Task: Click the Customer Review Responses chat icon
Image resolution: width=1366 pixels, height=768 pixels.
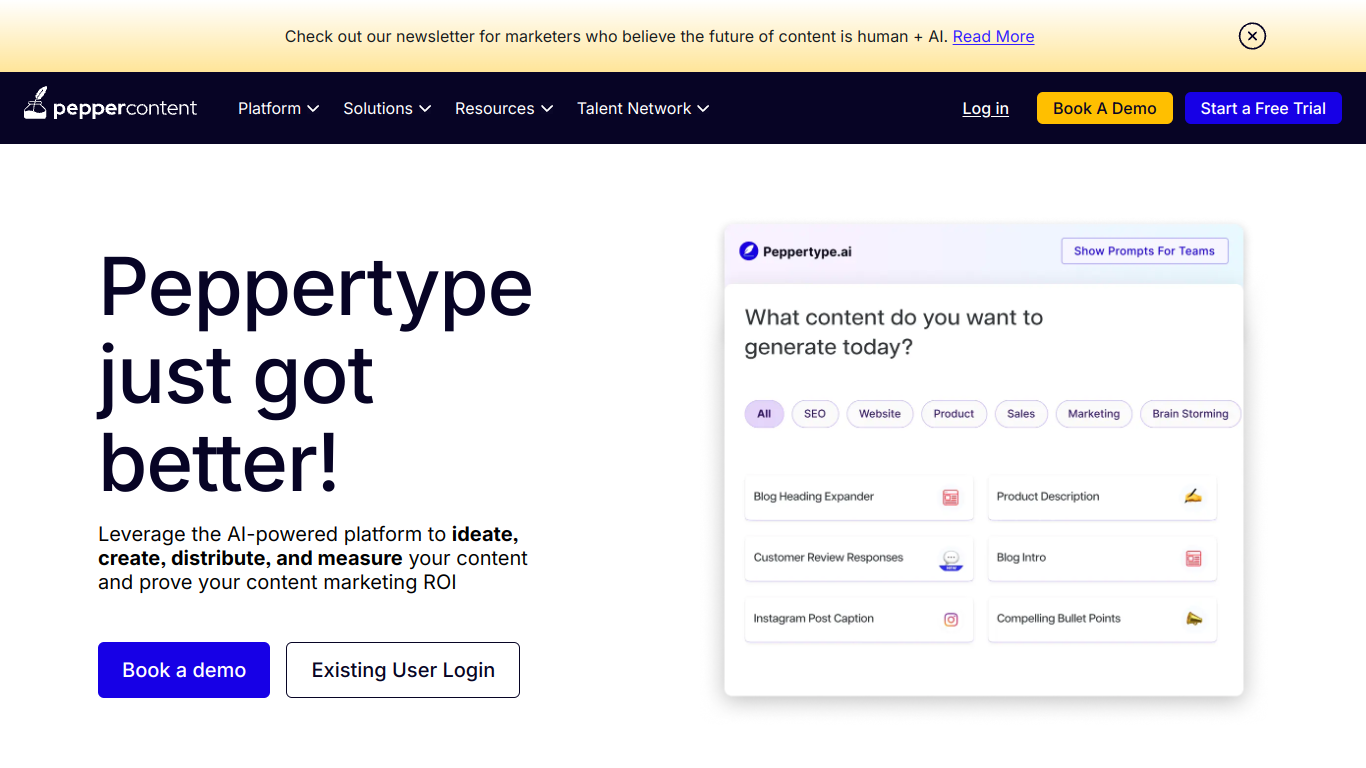Action: (x=951, y=560)
